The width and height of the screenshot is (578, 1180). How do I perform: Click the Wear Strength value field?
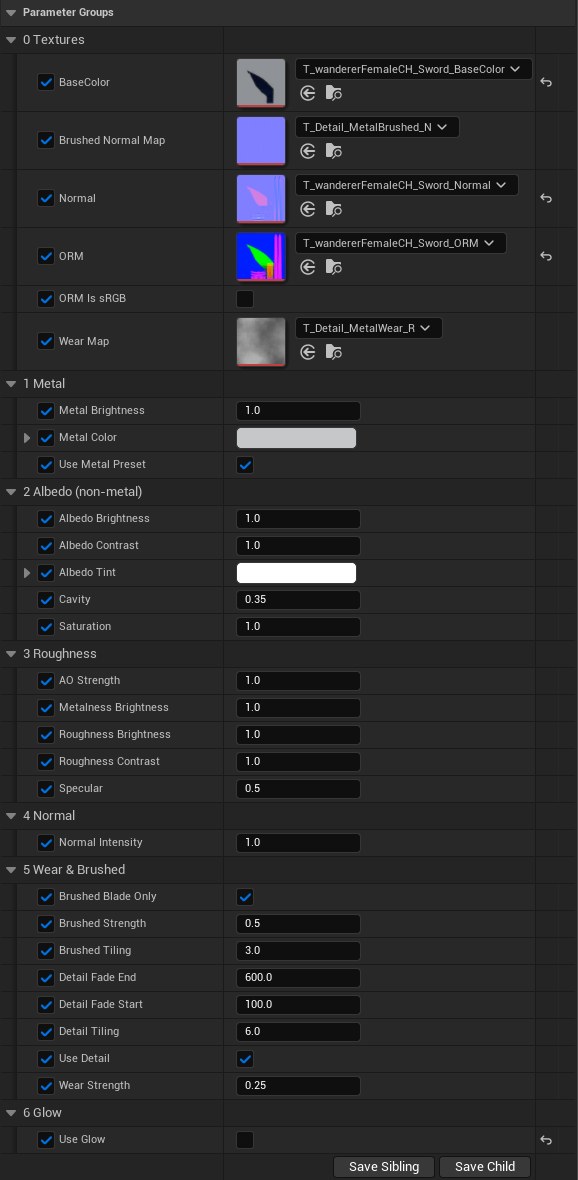click(298, 1086)
